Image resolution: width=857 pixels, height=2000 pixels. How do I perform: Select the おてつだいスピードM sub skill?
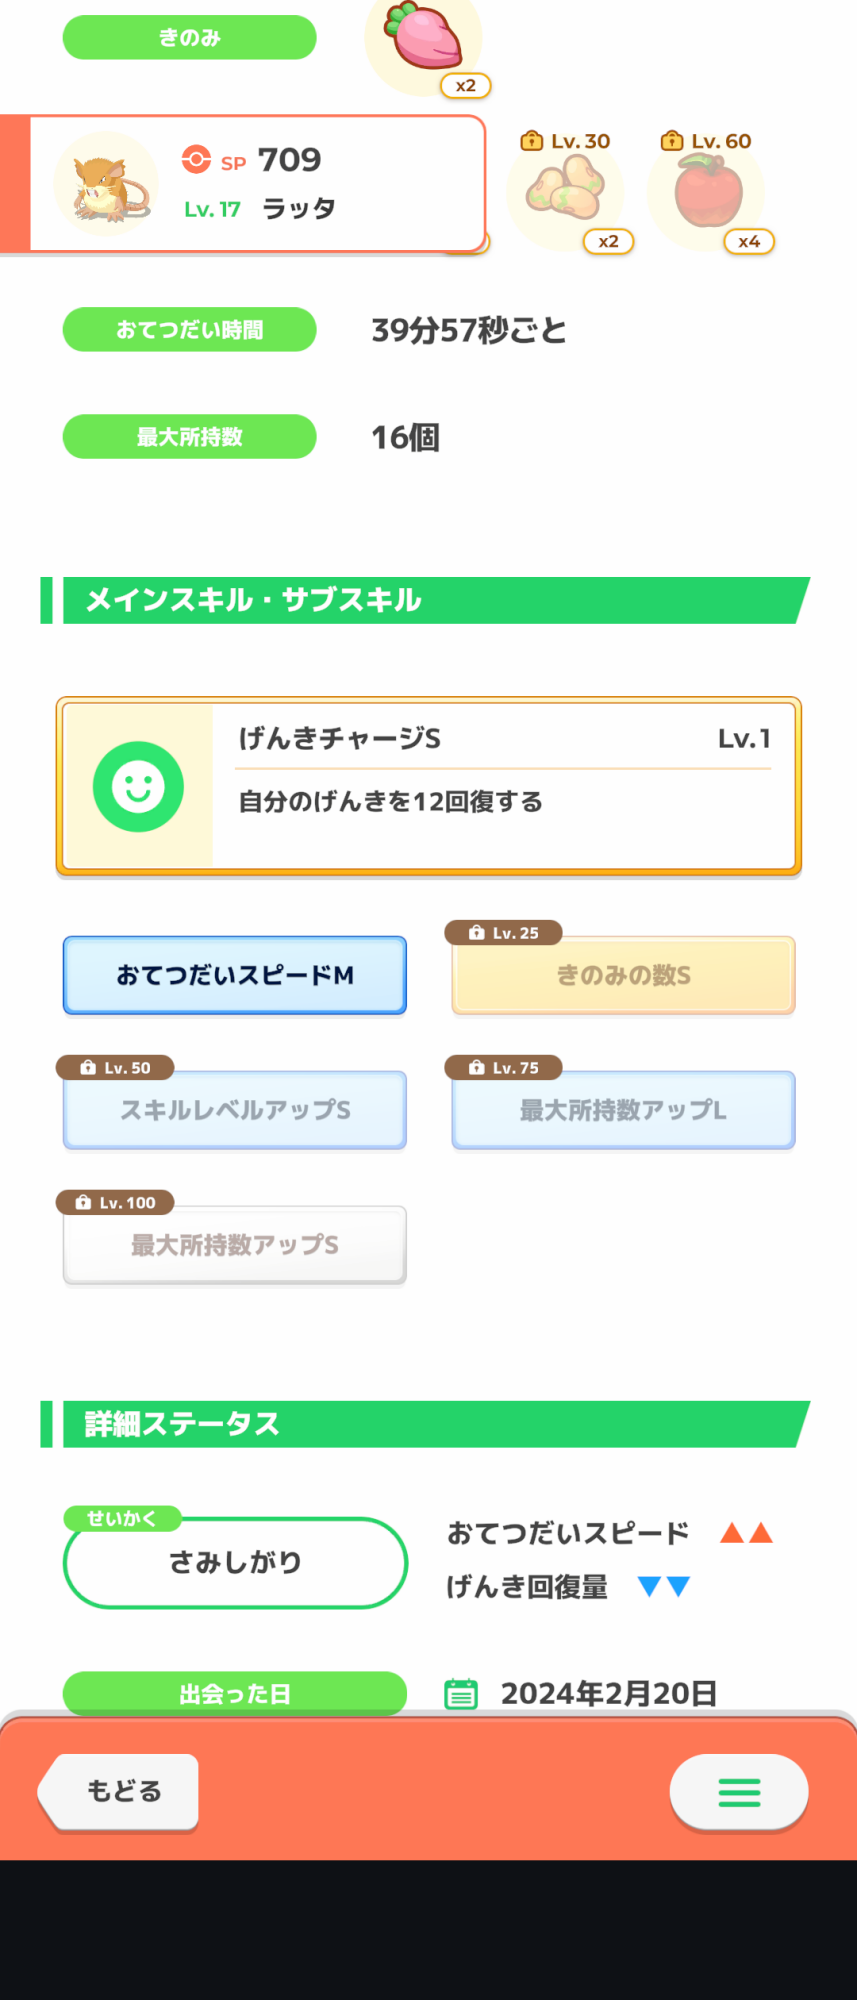235,975
